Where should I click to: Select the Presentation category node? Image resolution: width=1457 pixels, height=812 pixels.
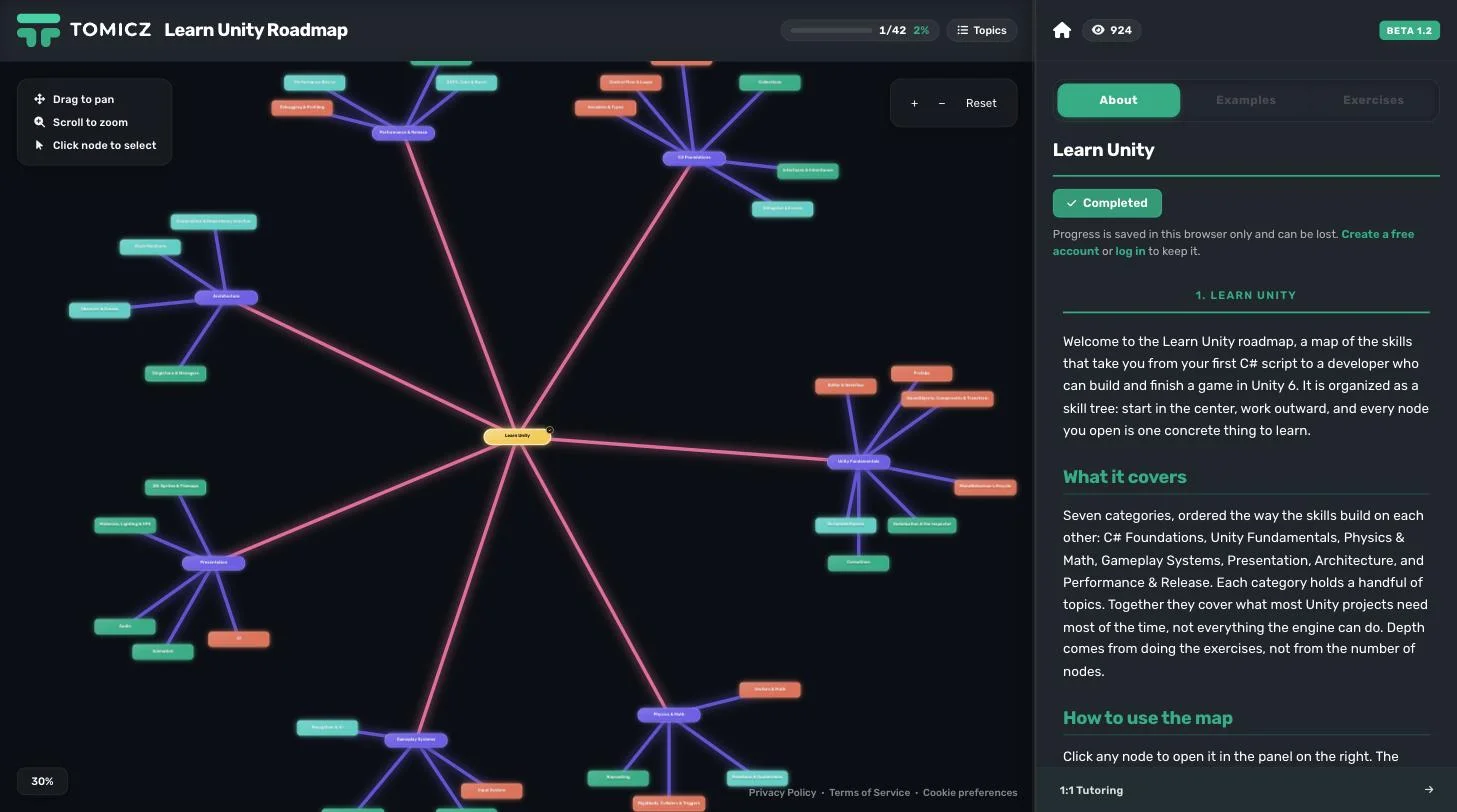pyautogui.click(x=213, y=563)
